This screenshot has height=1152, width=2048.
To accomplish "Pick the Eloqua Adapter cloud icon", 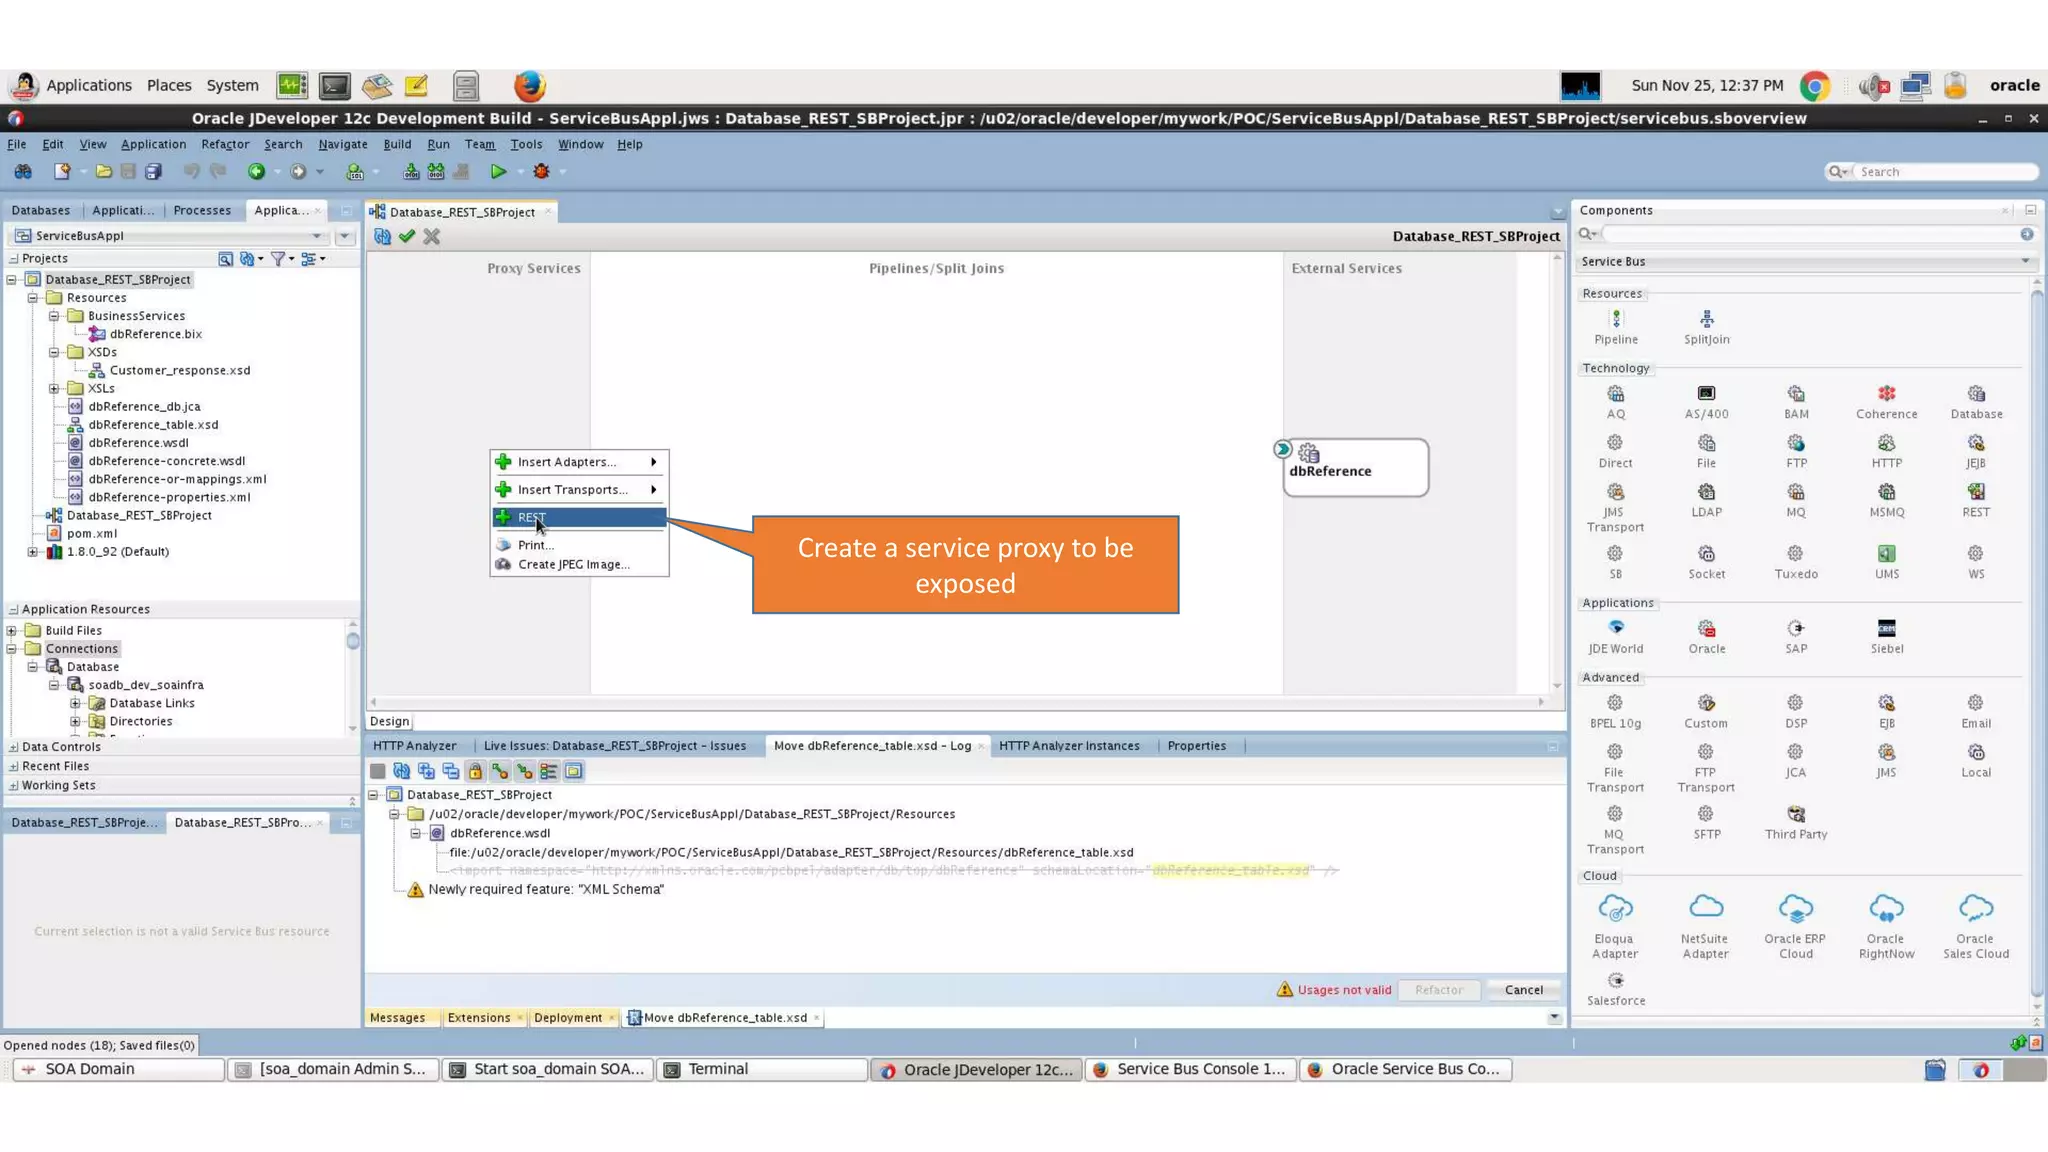I will 1615,908.
